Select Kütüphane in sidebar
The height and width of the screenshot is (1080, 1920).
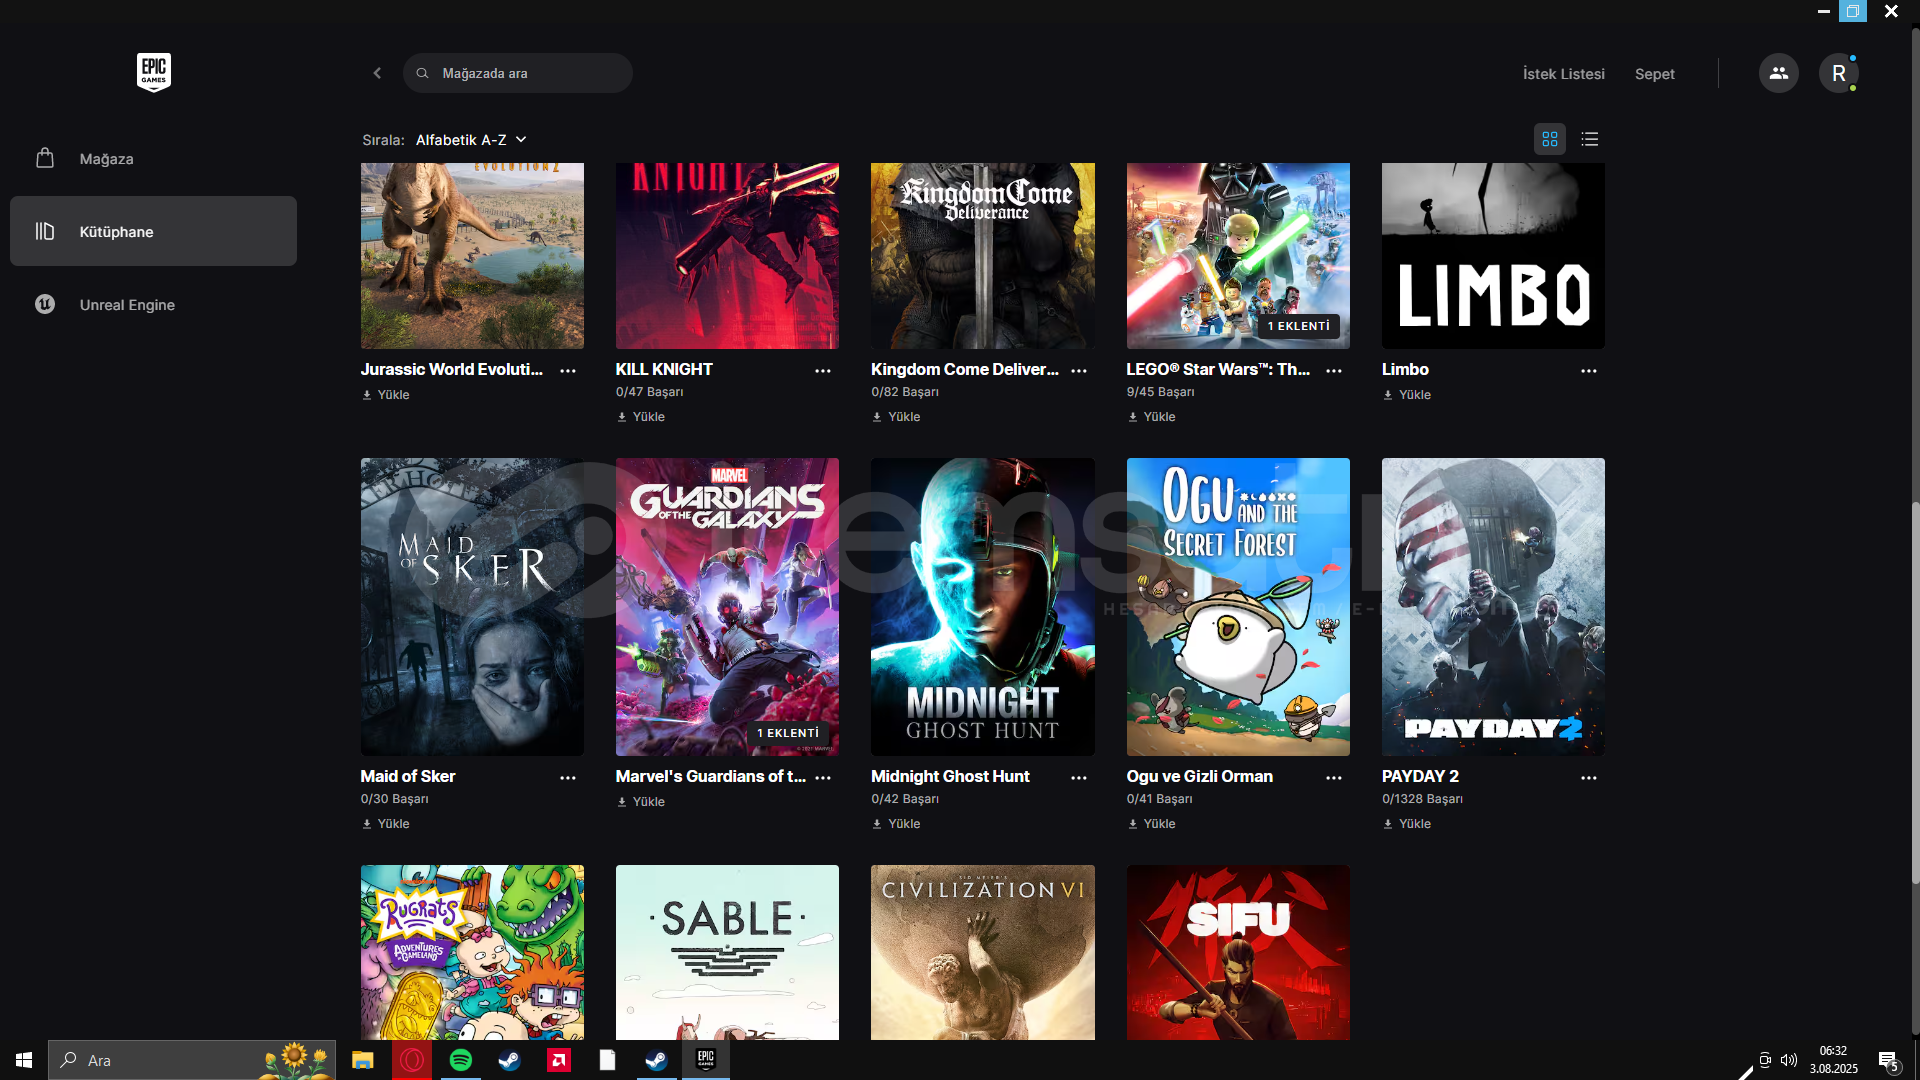click(153, 231)
